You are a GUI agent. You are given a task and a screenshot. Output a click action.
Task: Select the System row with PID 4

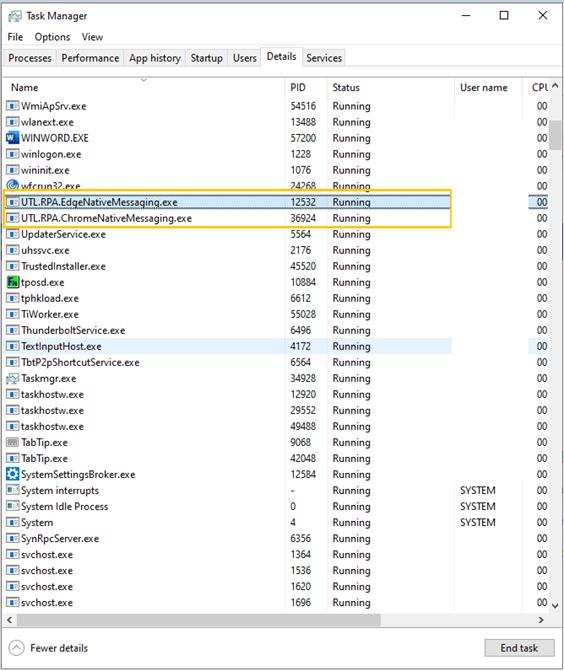coord(276,523)
